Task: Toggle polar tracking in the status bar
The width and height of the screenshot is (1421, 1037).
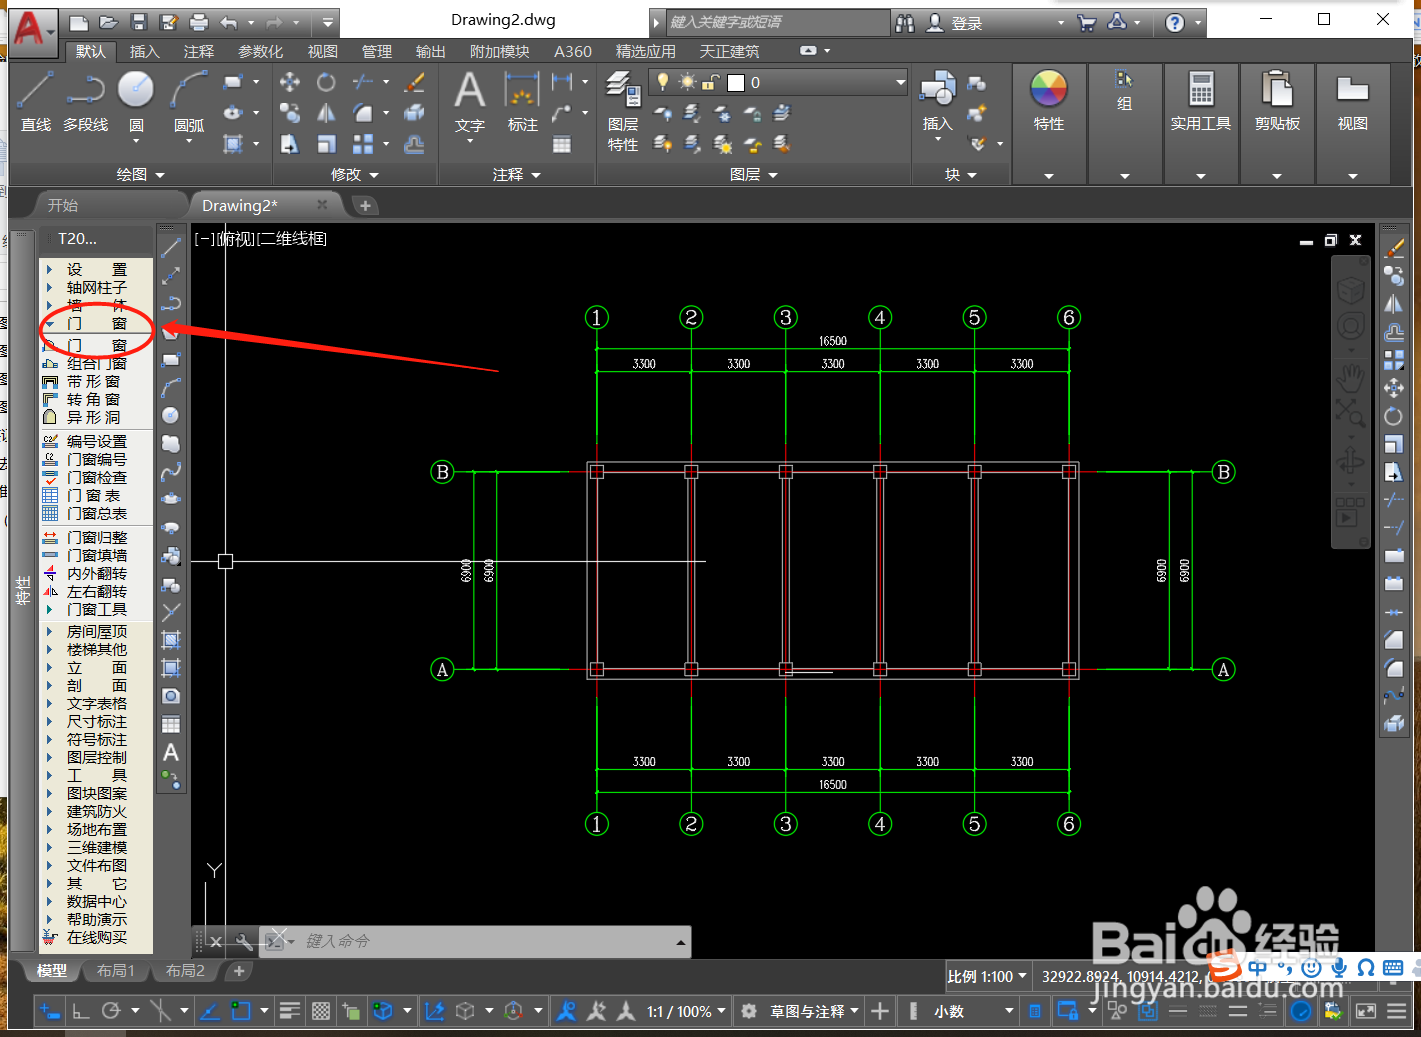Action: click(x=111, y=1011)
